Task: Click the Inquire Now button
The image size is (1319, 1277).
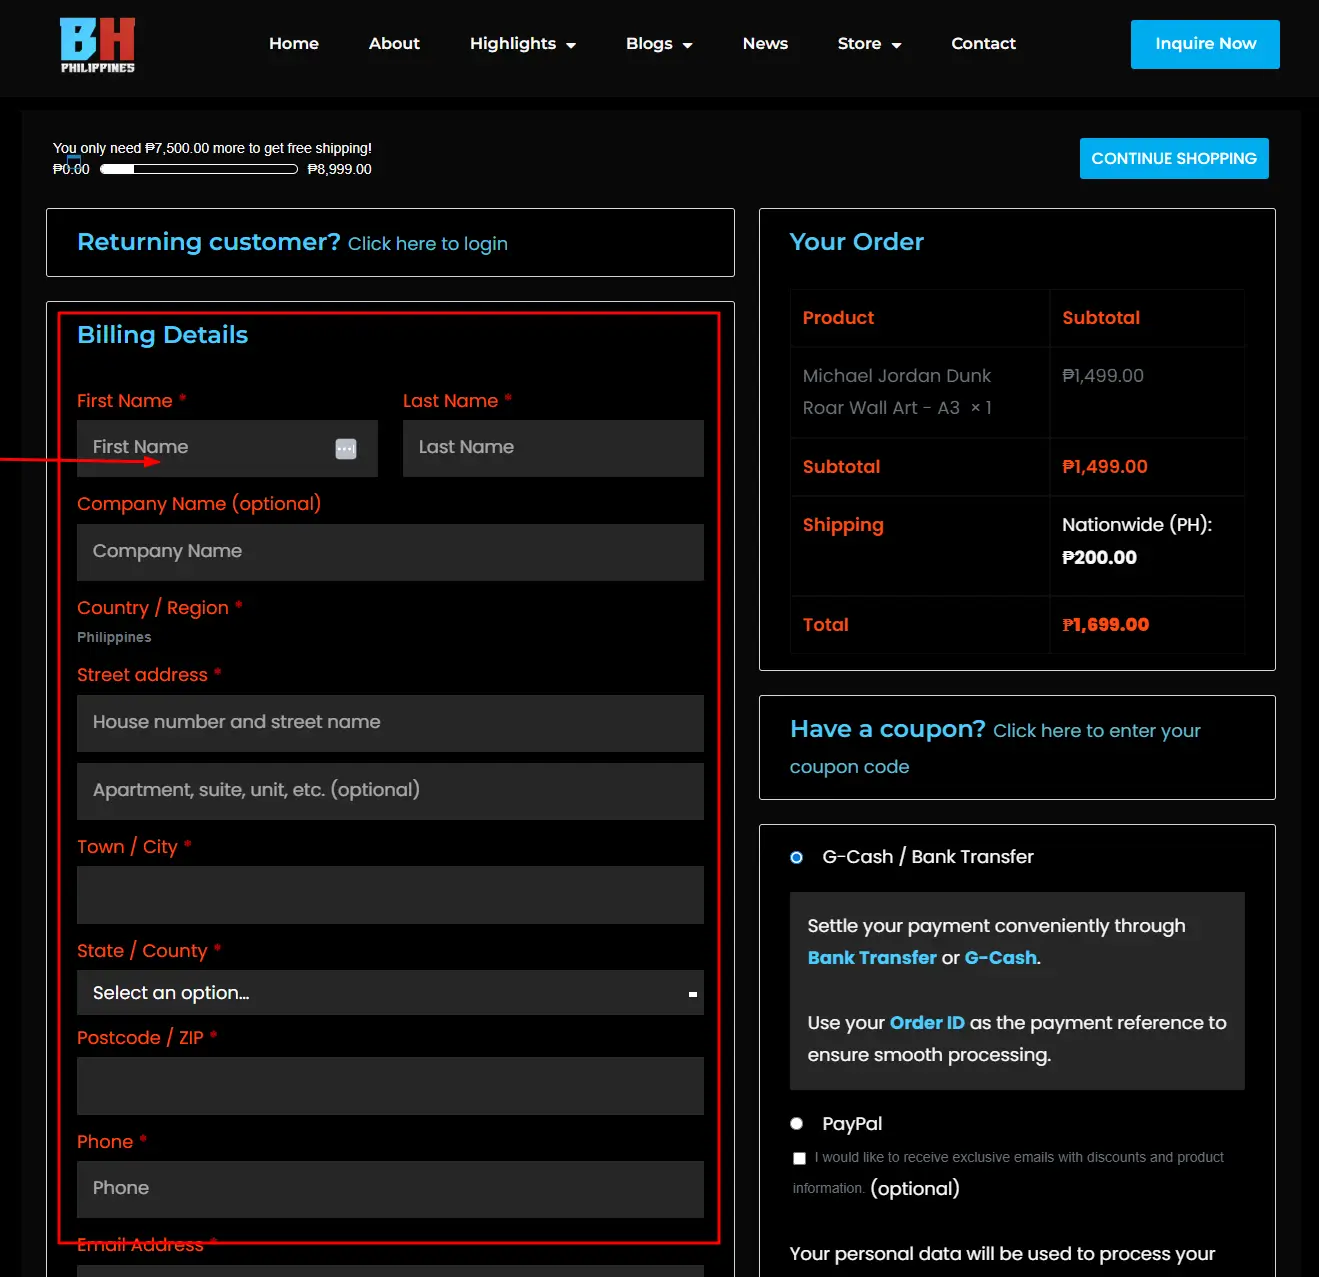Action: (1205, 44)
